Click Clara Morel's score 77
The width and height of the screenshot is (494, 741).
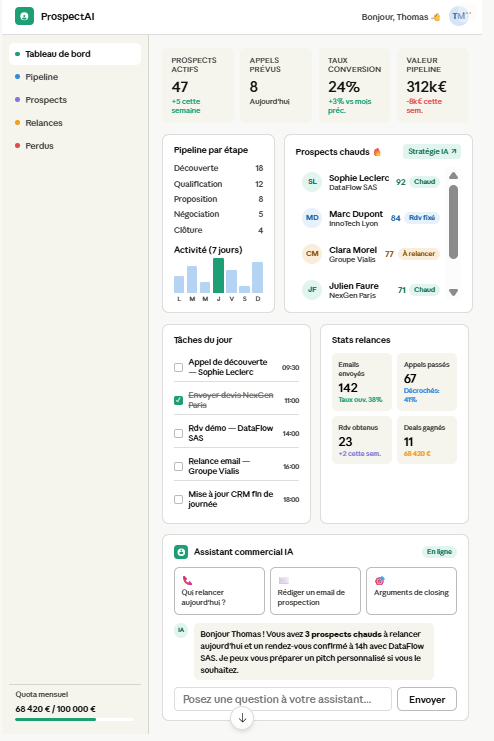click(389, 254)
